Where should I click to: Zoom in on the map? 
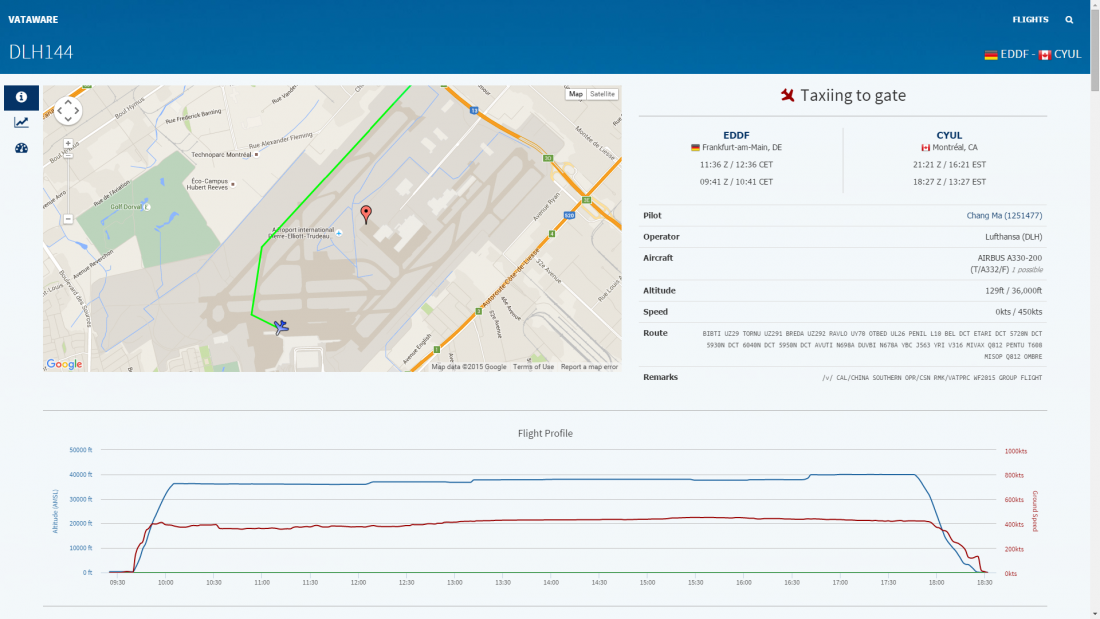pyautogui.click(x=68, y=144)
